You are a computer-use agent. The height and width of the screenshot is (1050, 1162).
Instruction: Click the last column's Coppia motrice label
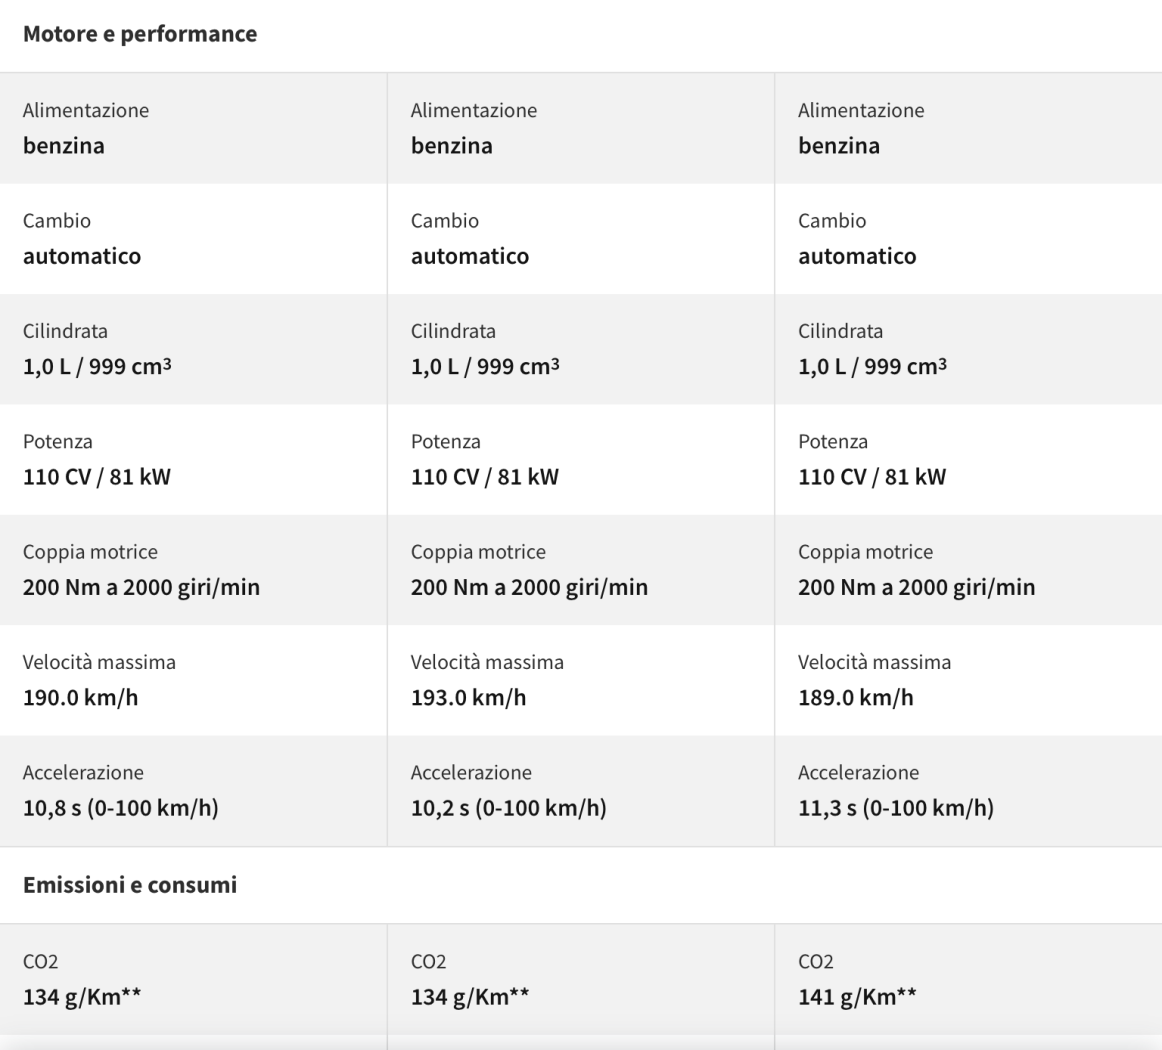[865, 552]
